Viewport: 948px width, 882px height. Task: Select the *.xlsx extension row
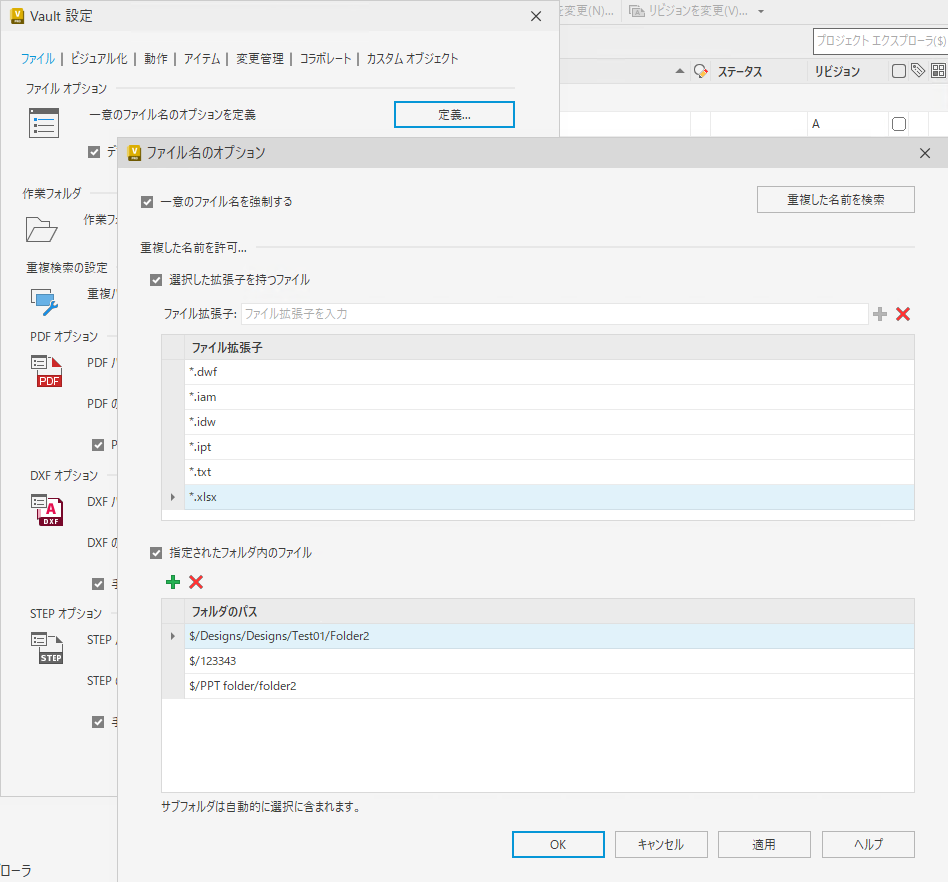coord(549,497)
